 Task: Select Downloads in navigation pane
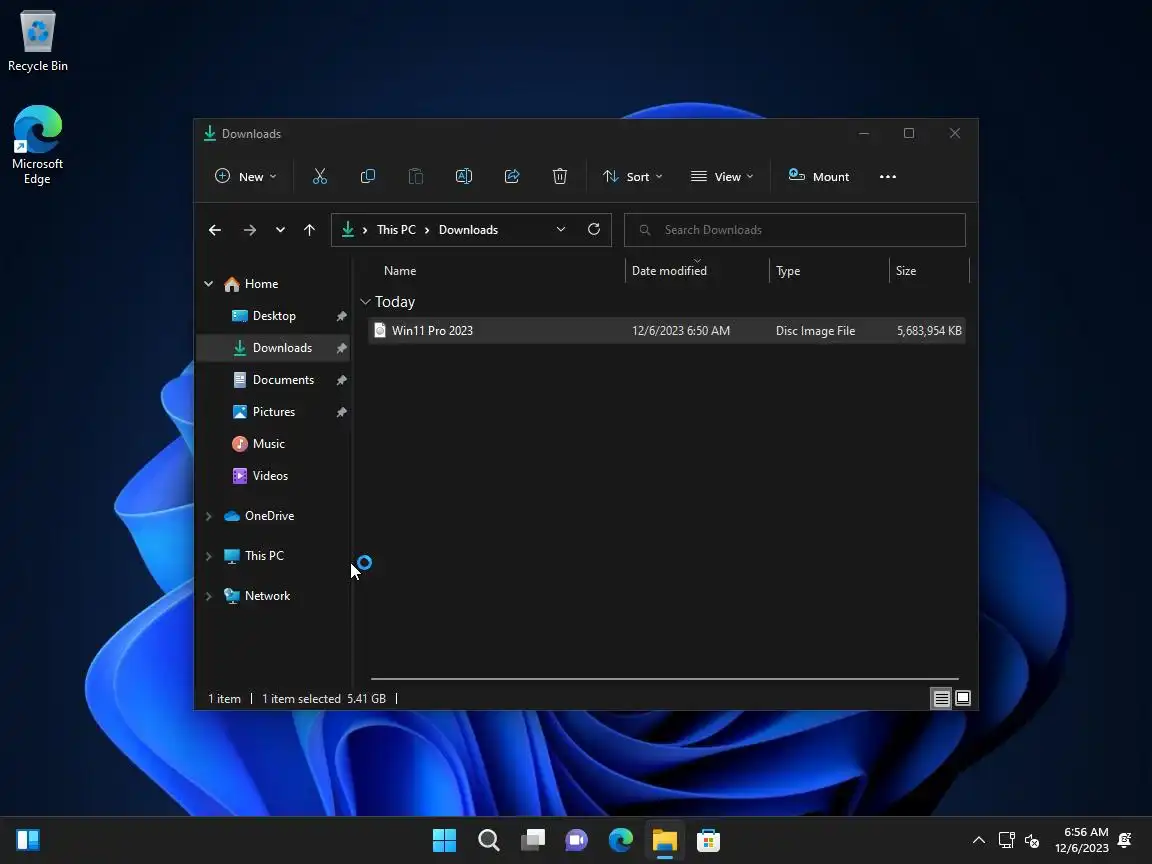pos(273,348)
